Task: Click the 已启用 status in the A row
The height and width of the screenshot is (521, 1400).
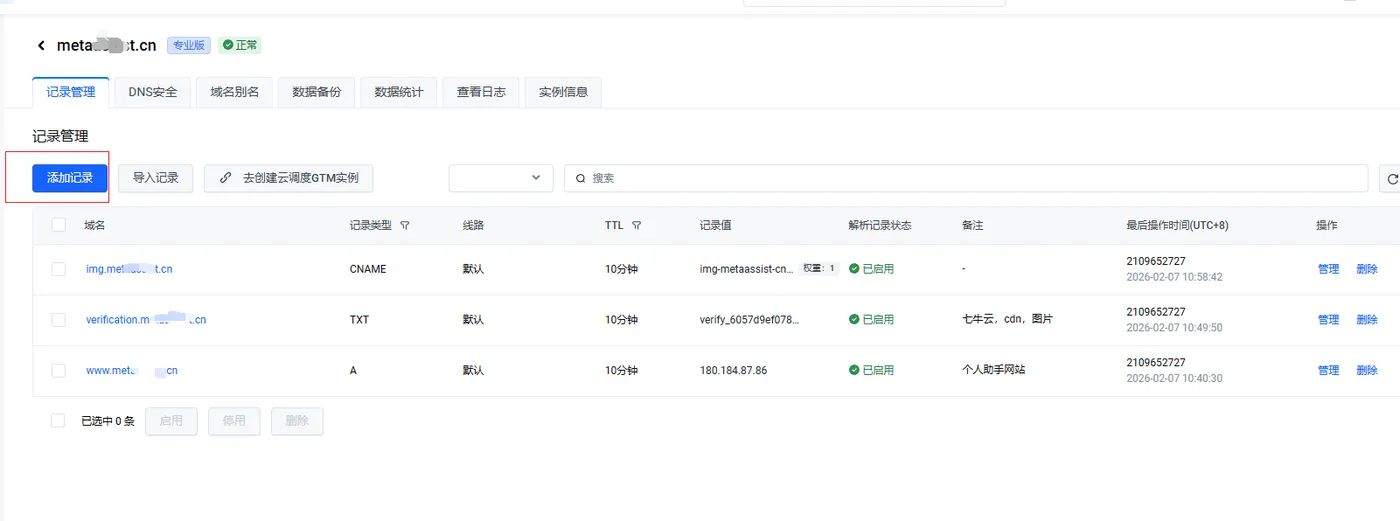Action: click(x=871, y=370)
